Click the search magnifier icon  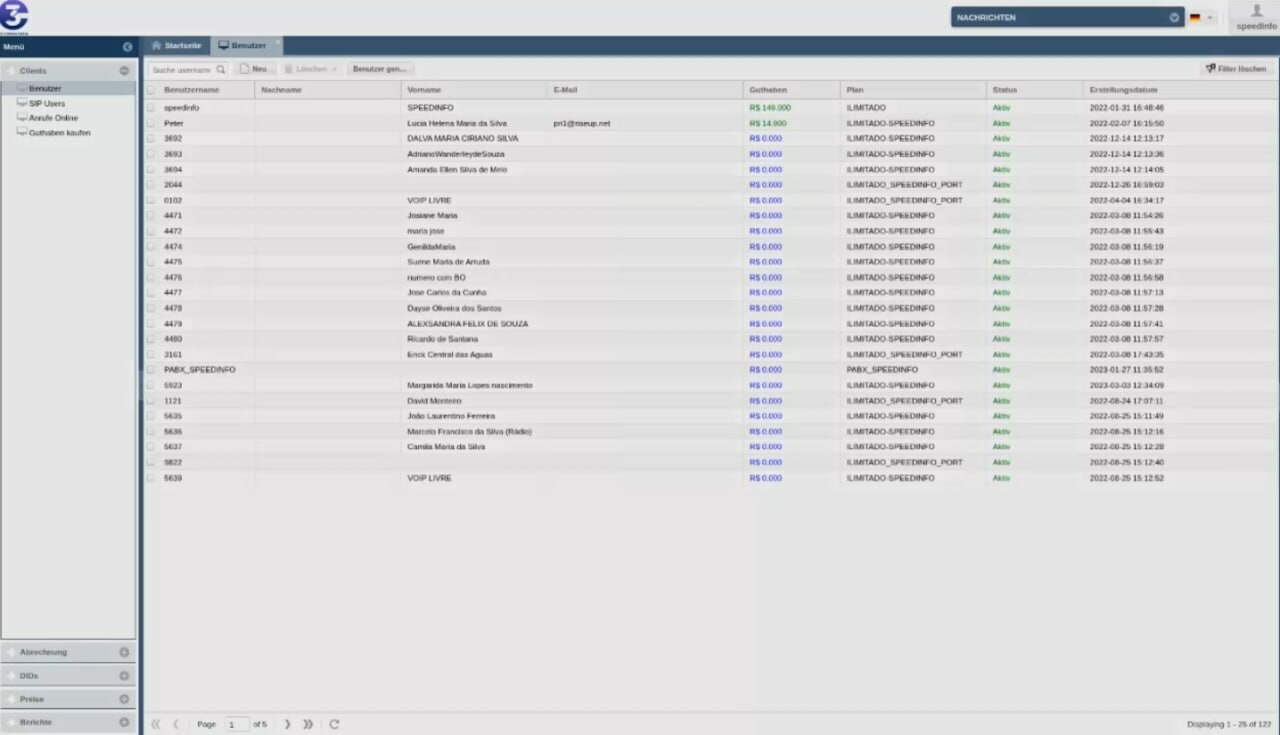(221, 70)
